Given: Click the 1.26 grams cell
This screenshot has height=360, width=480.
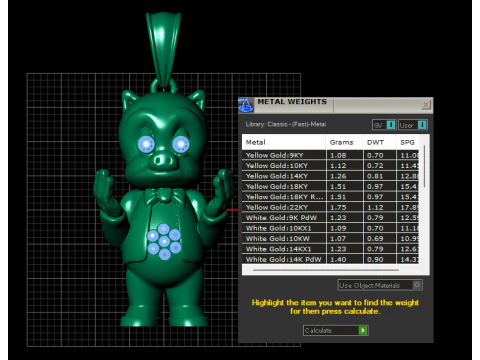Looking at the screenshot, I should (x=345, y=176).
